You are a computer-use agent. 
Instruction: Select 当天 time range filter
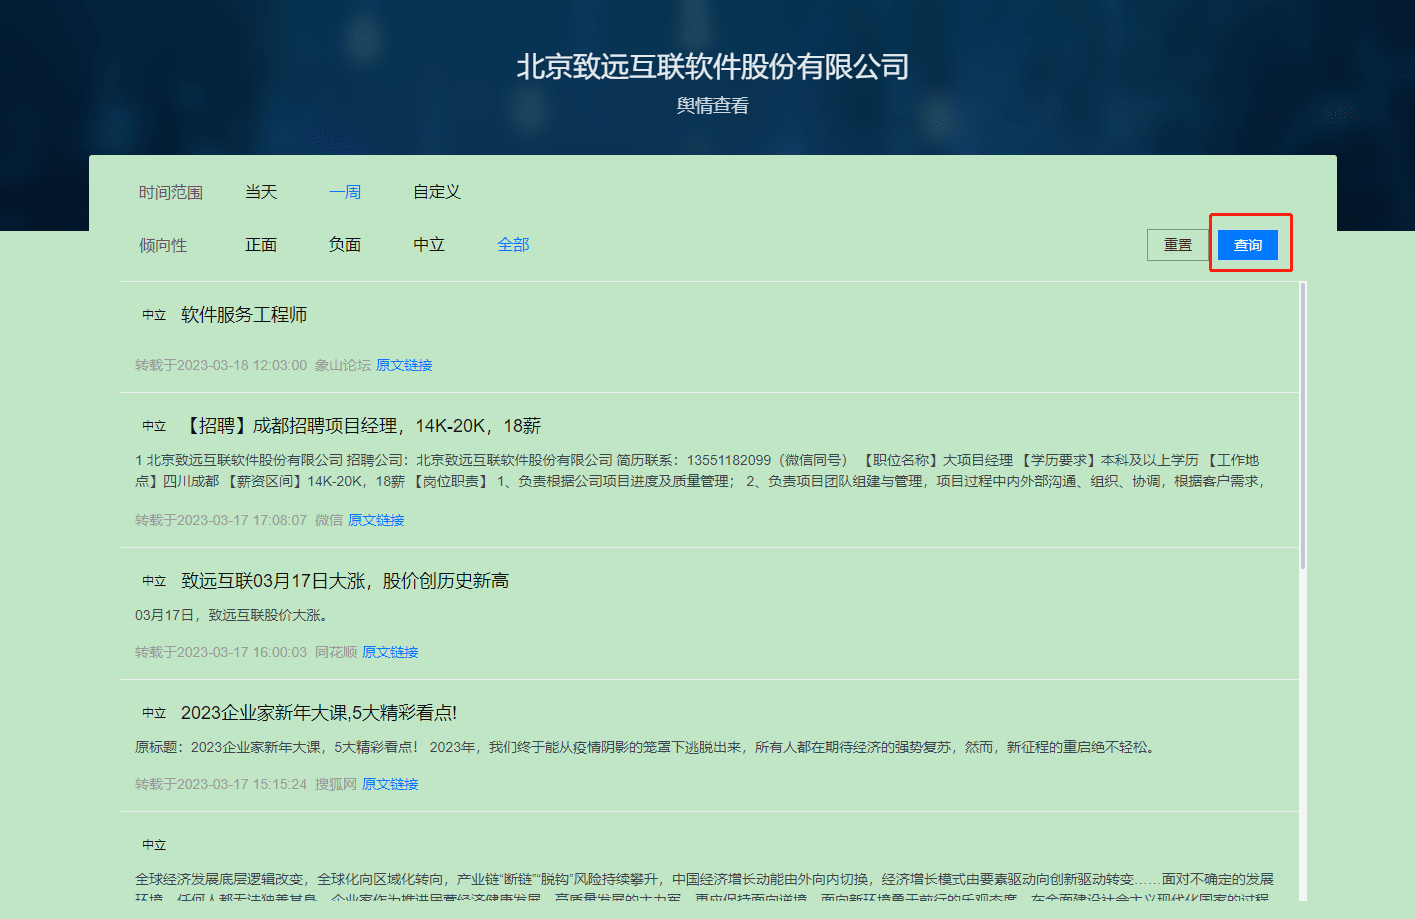click(261, 192)
